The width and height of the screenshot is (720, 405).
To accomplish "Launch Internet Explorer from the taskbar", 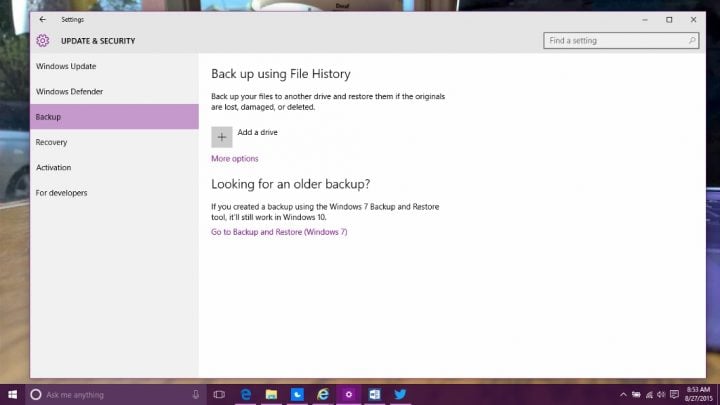I will (323, 394).
